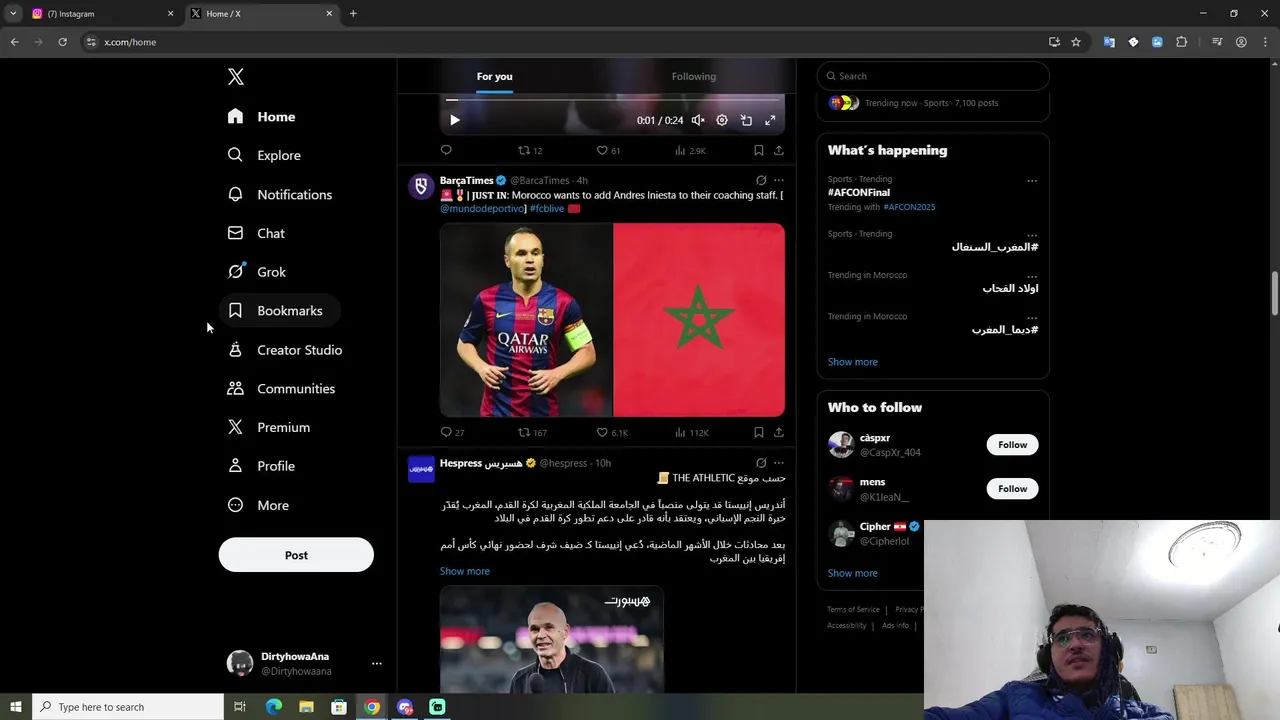The height and width of the screenshot is (720, 1280).
Task: Reply to BarçaTimes post with 27 replies
Action: [452, 432]
